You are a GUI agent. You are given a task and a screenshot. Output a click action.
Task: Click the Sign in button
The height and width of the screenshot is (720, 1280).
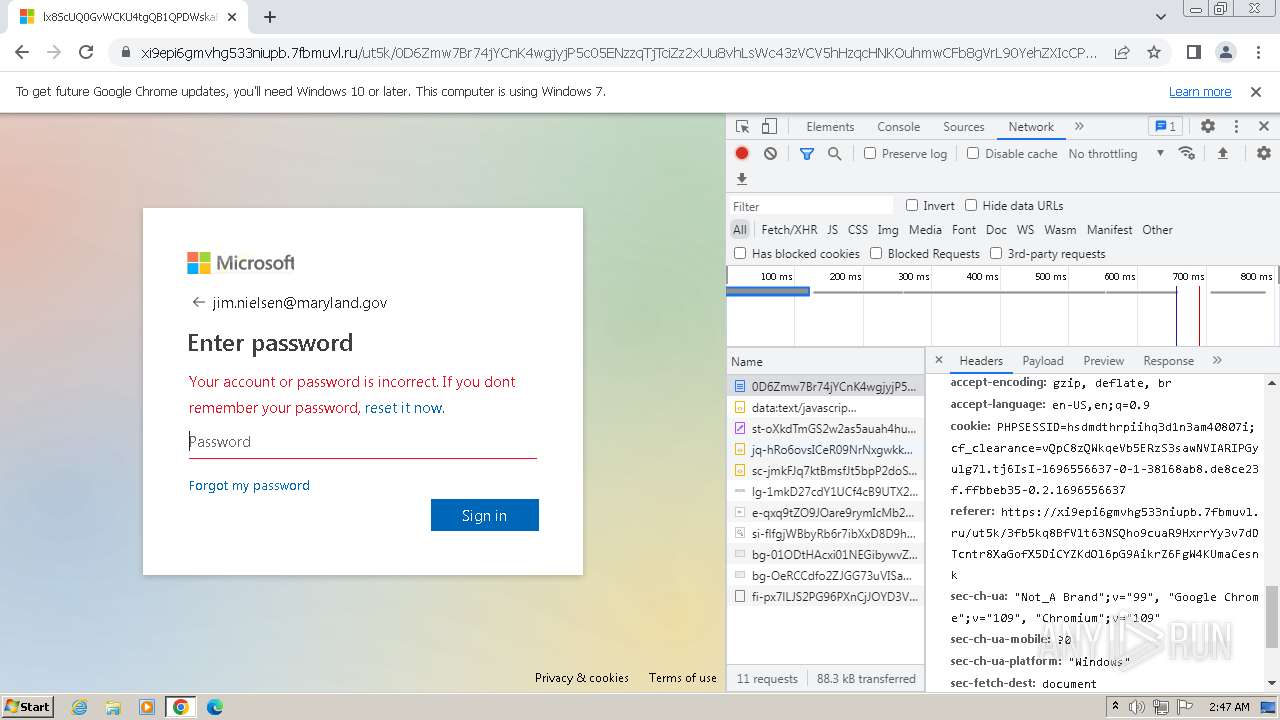pyautogui.click(x=485, y=515)
